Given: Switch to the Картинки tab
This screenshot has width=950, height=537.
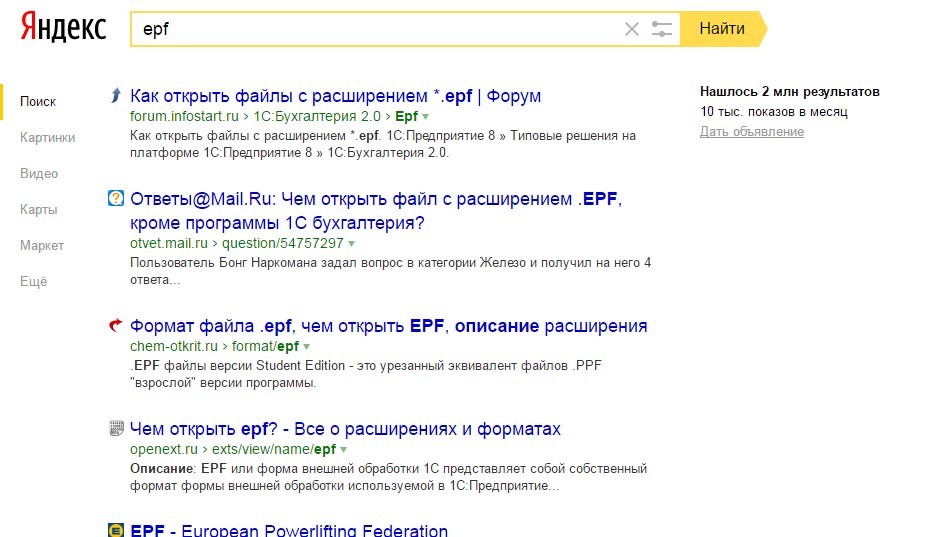Looking at the screenshot, I should point(47,138).
